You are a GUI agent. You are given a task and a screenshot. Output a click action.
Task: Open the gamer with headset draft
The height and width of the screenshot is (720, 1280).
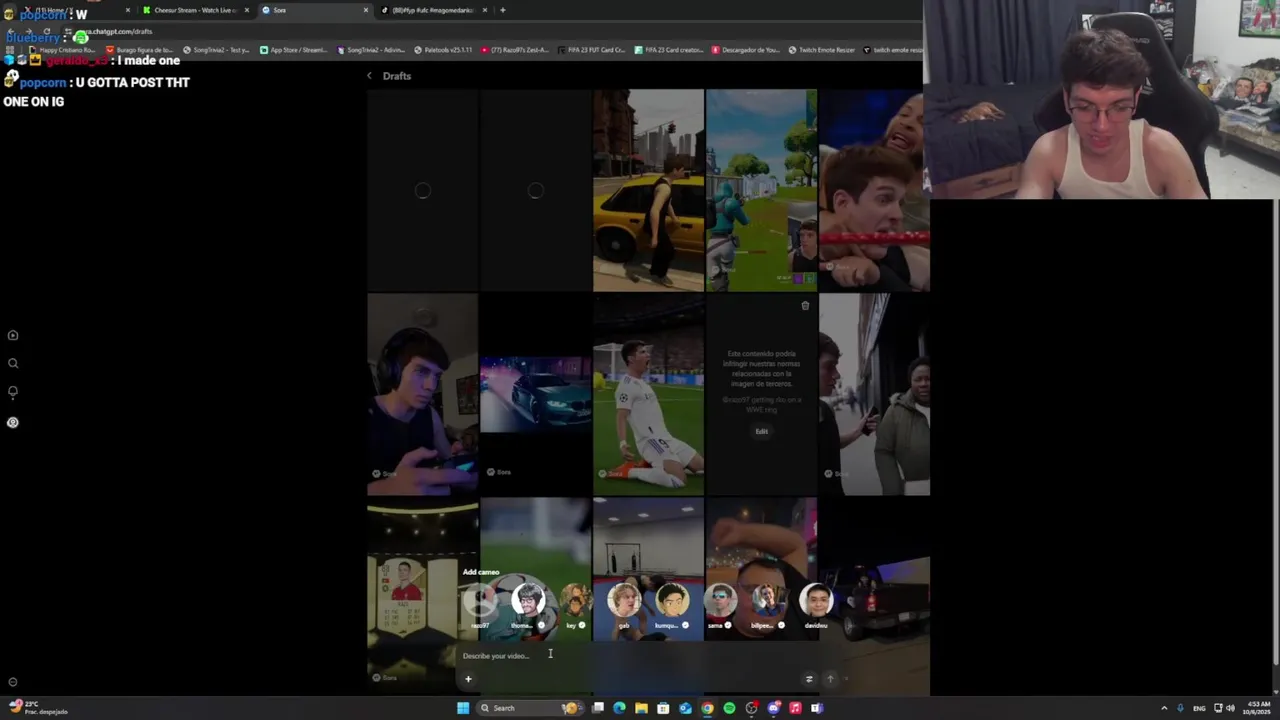tap(422, 394)
